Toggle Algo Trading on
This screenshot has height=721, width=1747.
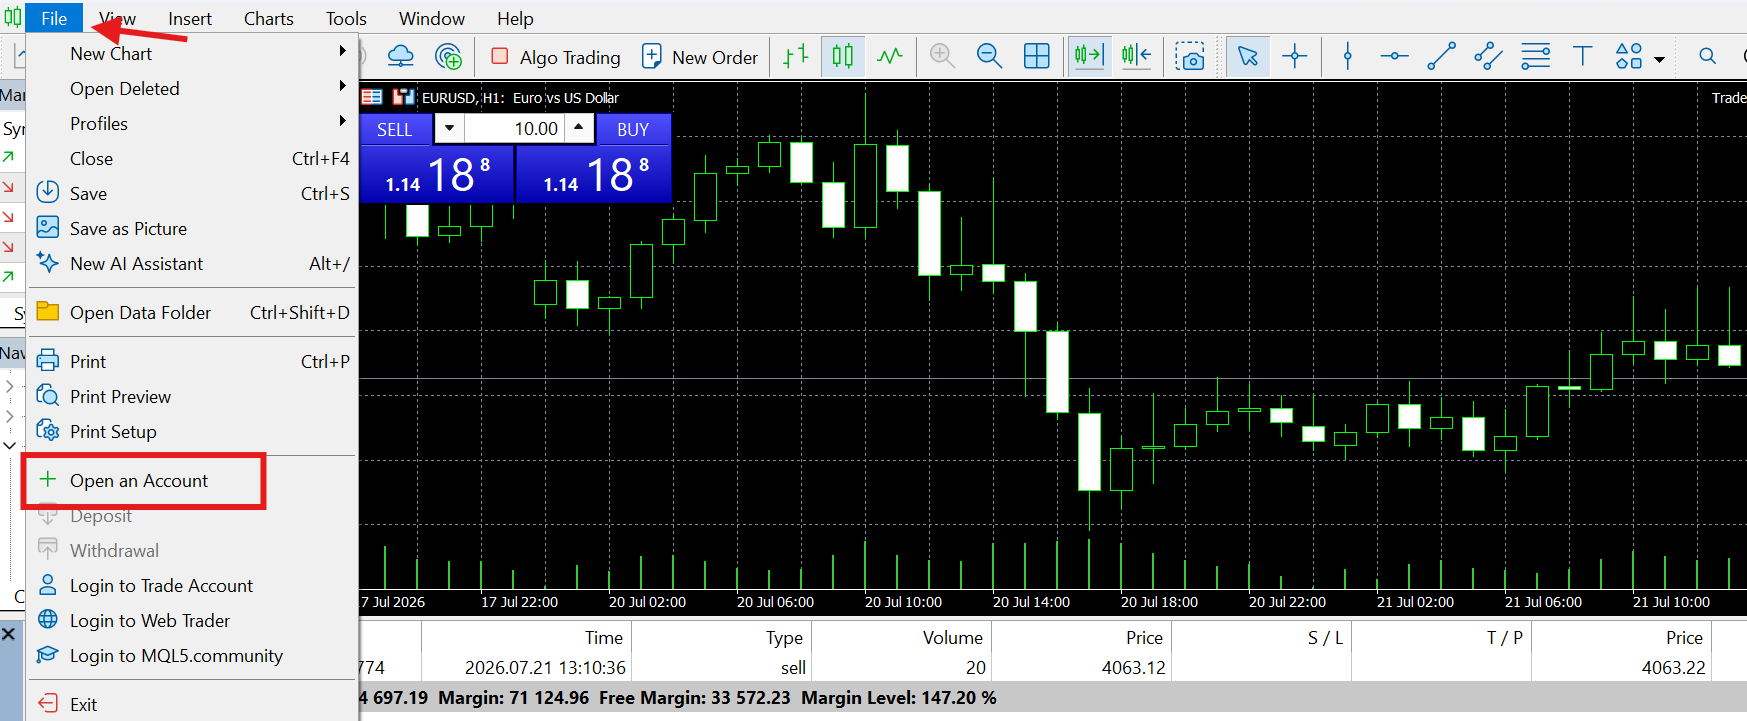click(x=556, y=57)
